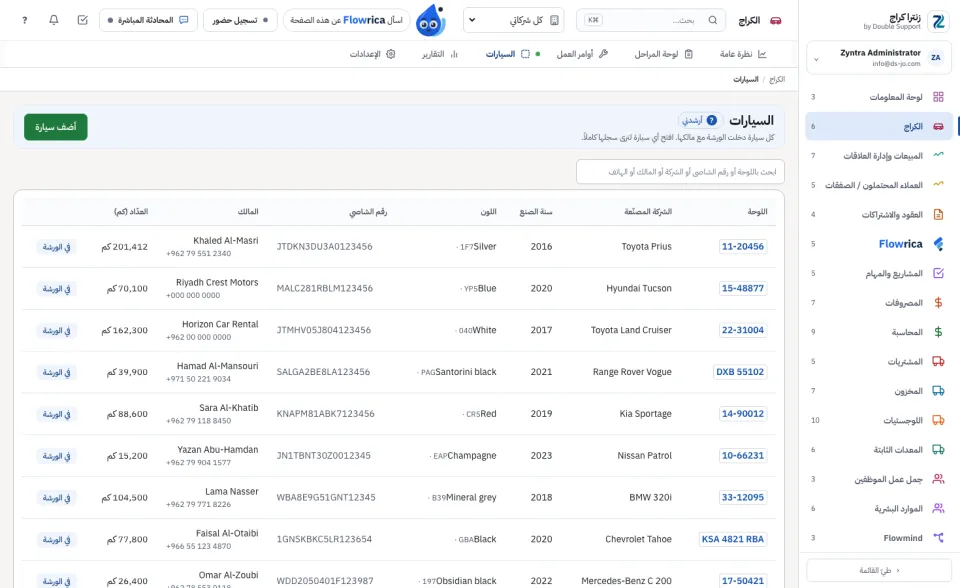
Task: Open plate link 33-12095
Action: [x=743, y=497]
